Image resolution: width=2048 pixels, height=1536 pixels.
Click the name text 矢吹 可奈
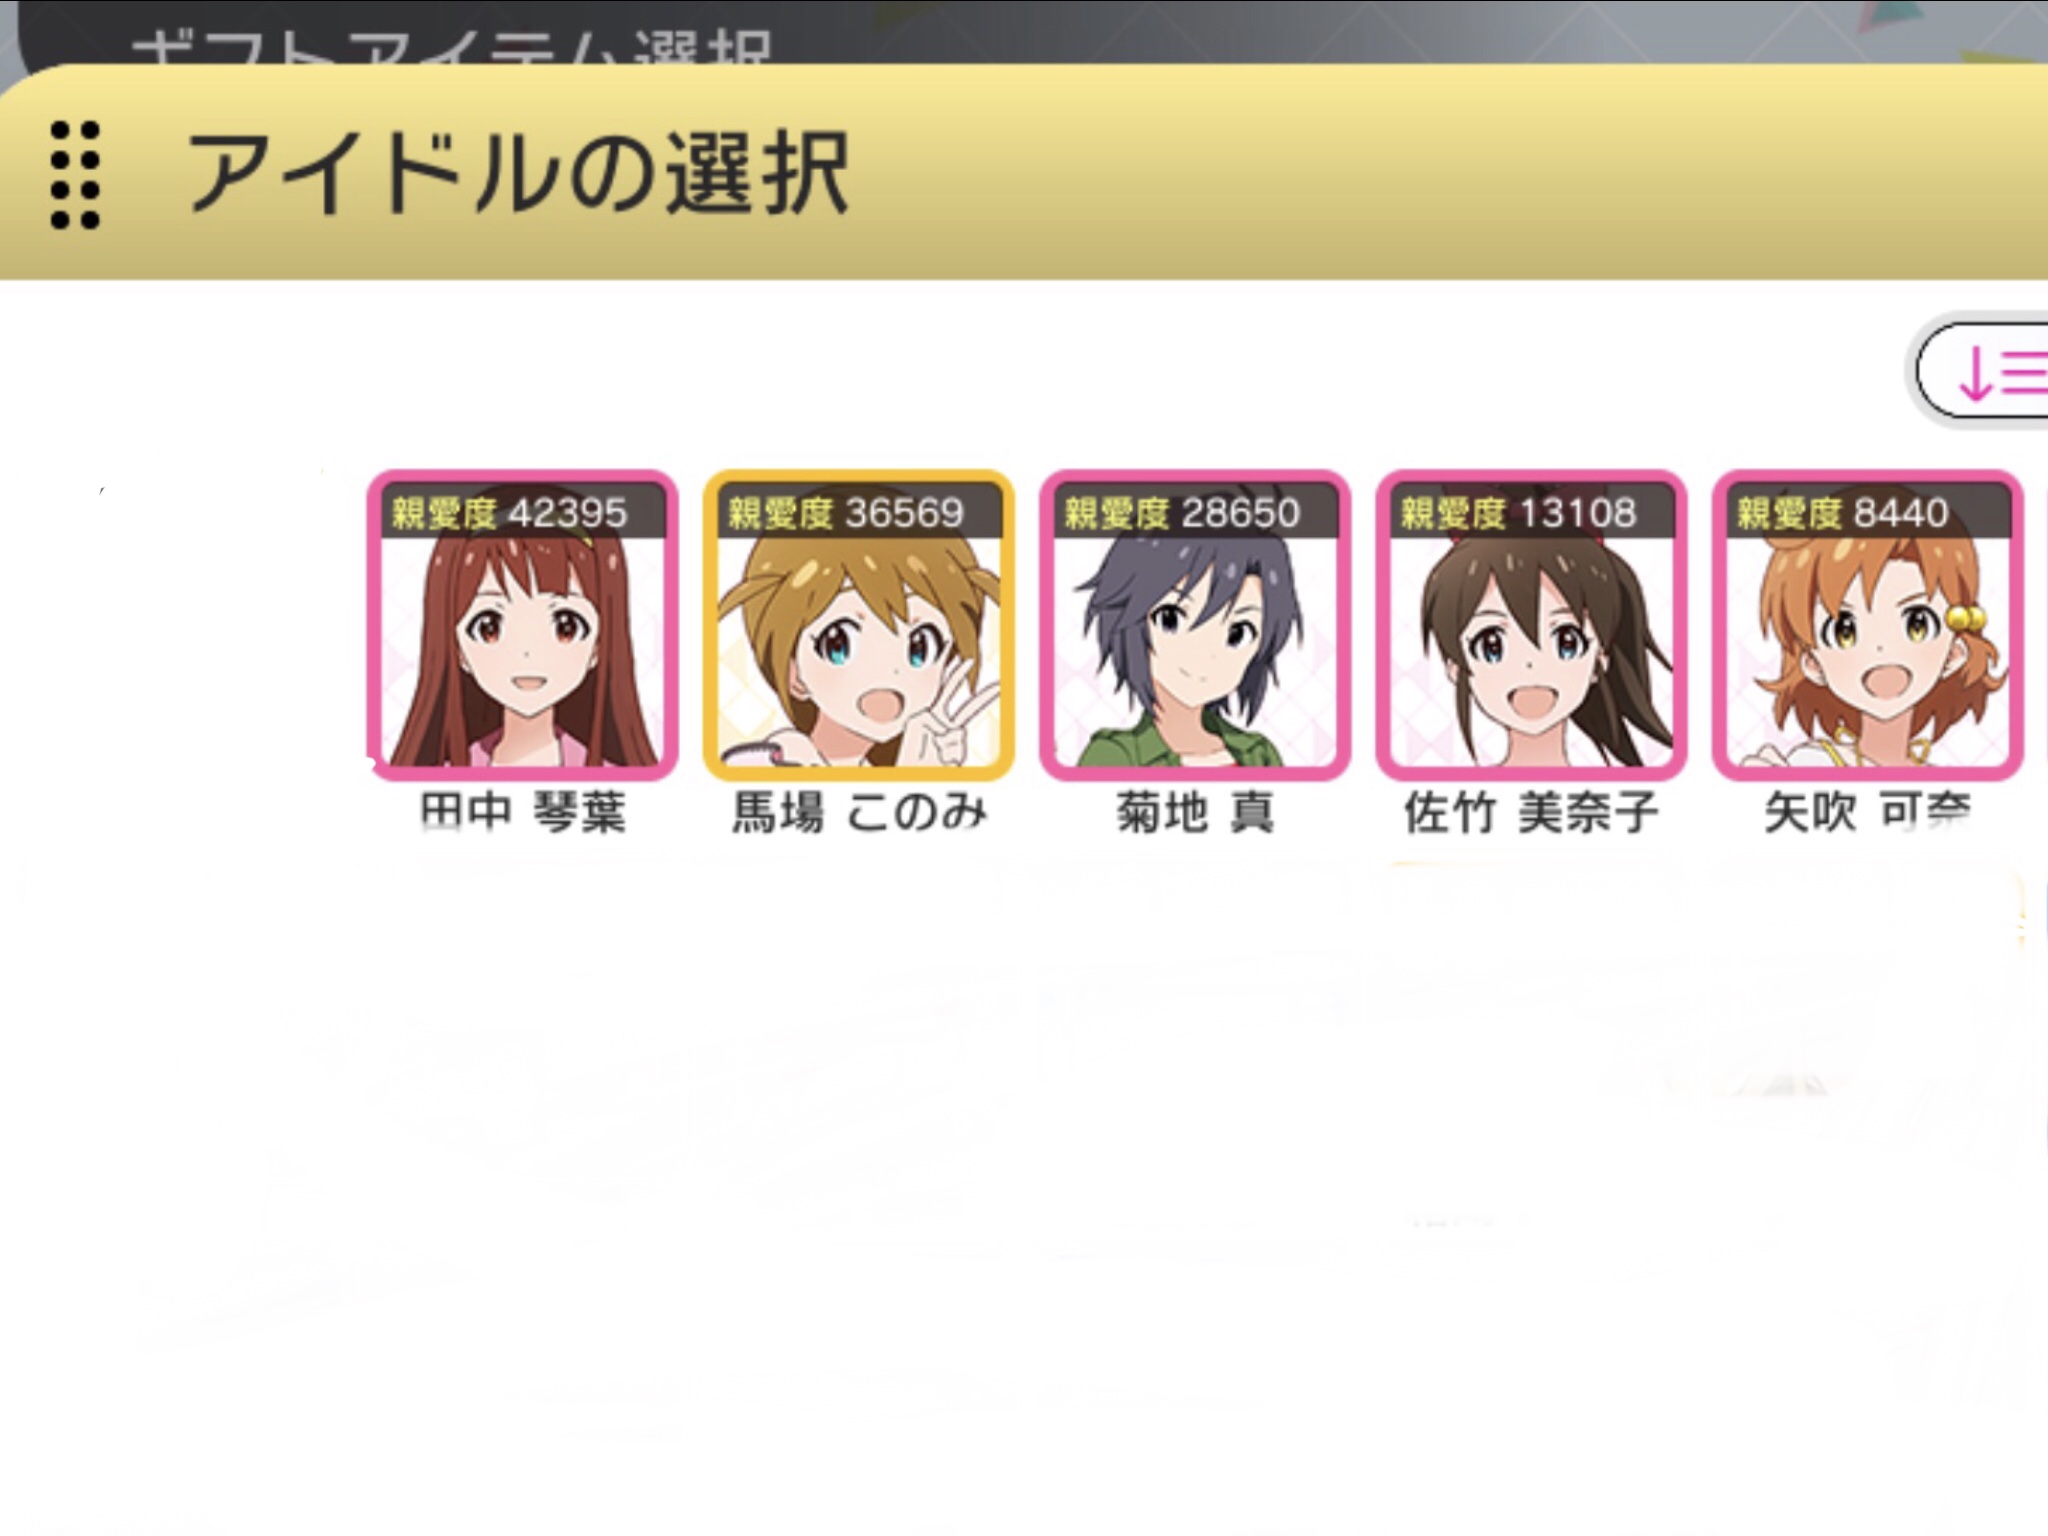1867,812
